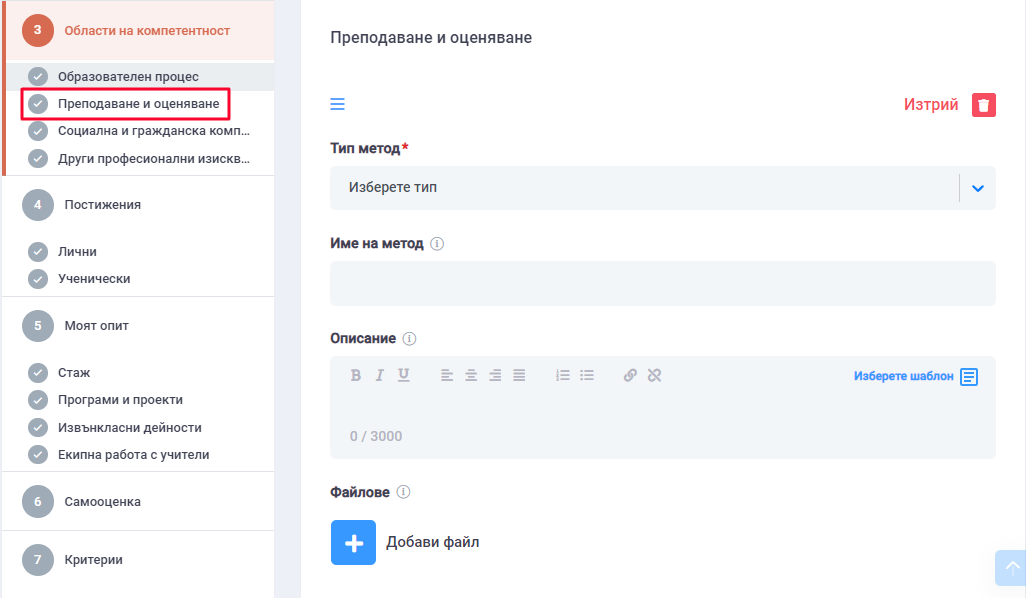Insert a numbered list in description
The image size is (1026, 598).
click(x=563, y=376)
